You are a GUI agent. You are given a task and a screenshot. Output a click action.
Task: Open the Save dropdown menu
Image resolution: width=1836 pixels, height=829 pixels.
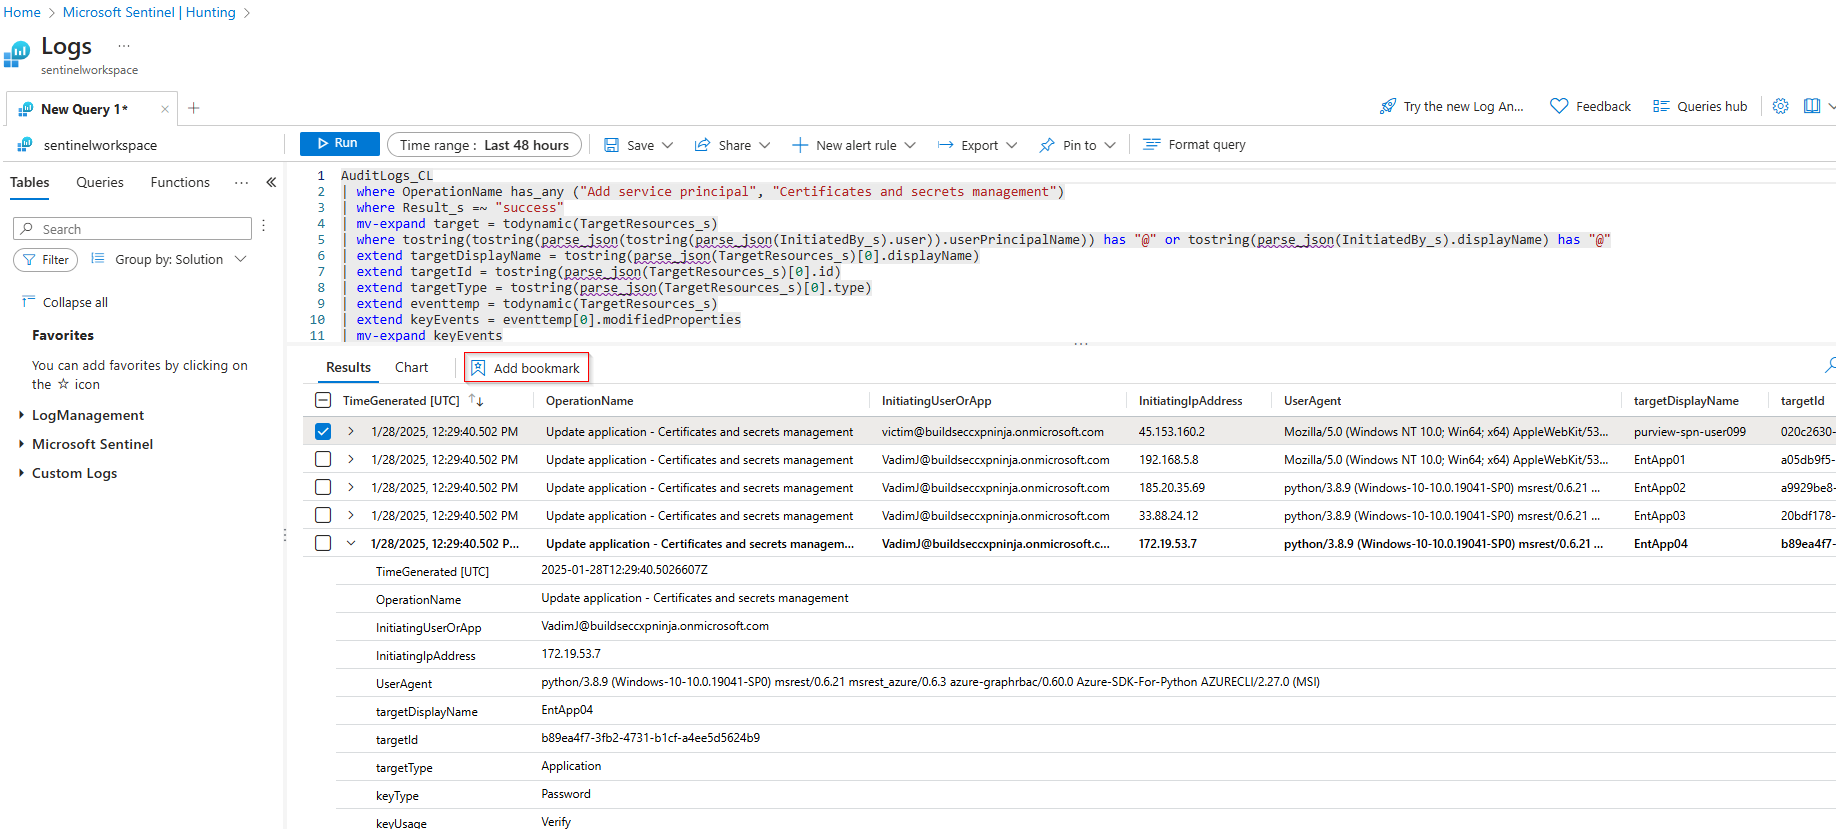tap(667, 145)
